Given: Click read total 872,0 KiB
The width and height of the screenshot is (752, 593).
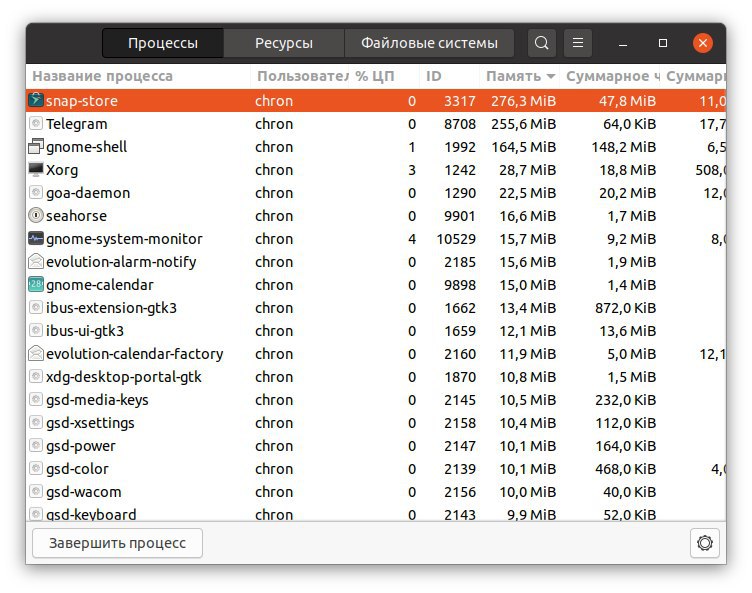Looking at the screenshot, I should 625,308.
